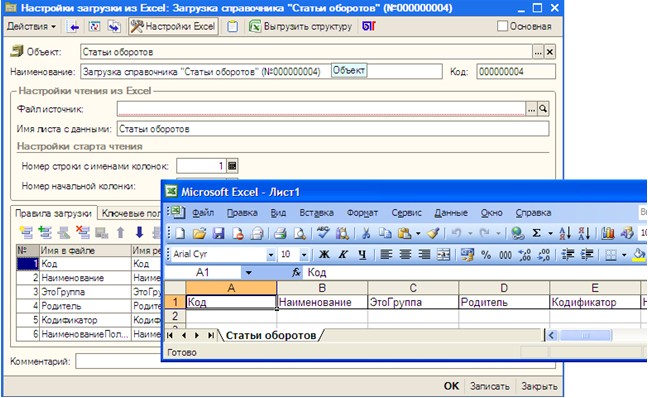This screenshot has width=648, height=398.
Task: Click the AutoSum sigma icon
Action: tap(536, 234)
